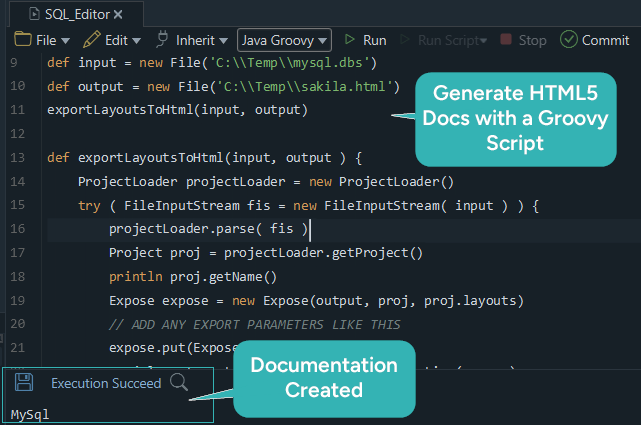This screenshot has height=425, width=641.
Task: Switch to the SQL_Editor tab
Action: 76,15
